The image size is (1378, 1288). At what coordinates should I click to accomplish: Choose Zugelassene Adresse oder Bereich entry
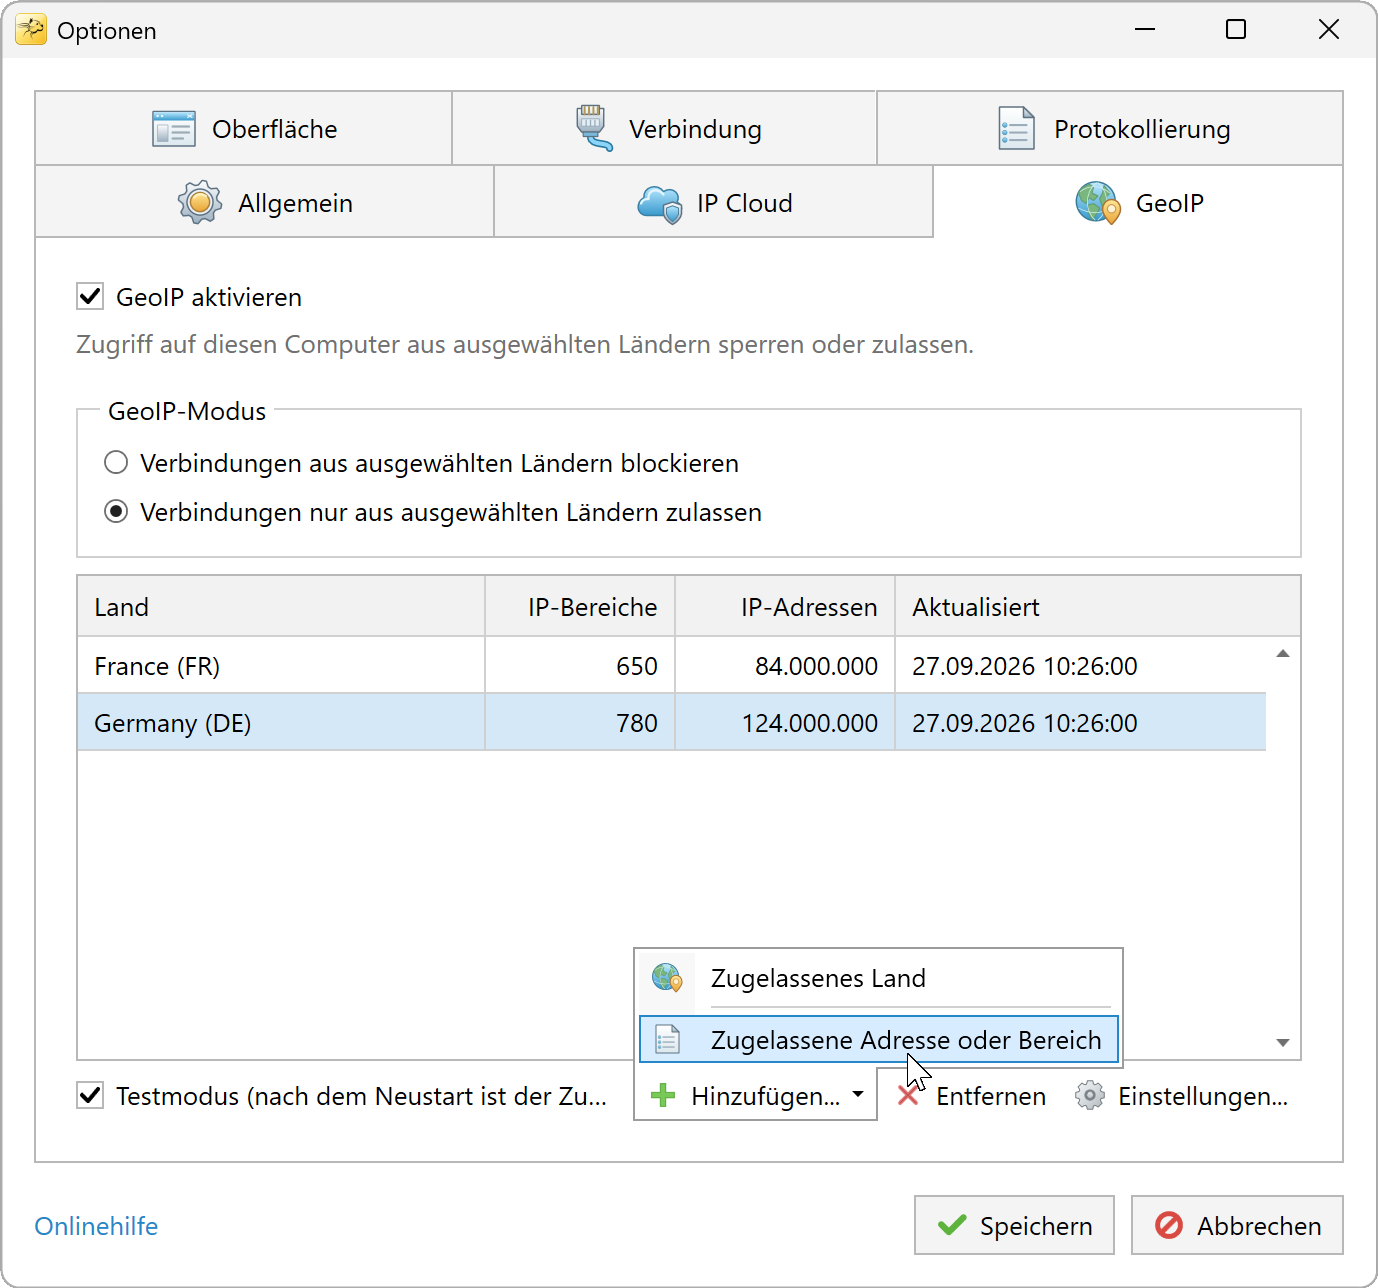(x=879, y=1040)
